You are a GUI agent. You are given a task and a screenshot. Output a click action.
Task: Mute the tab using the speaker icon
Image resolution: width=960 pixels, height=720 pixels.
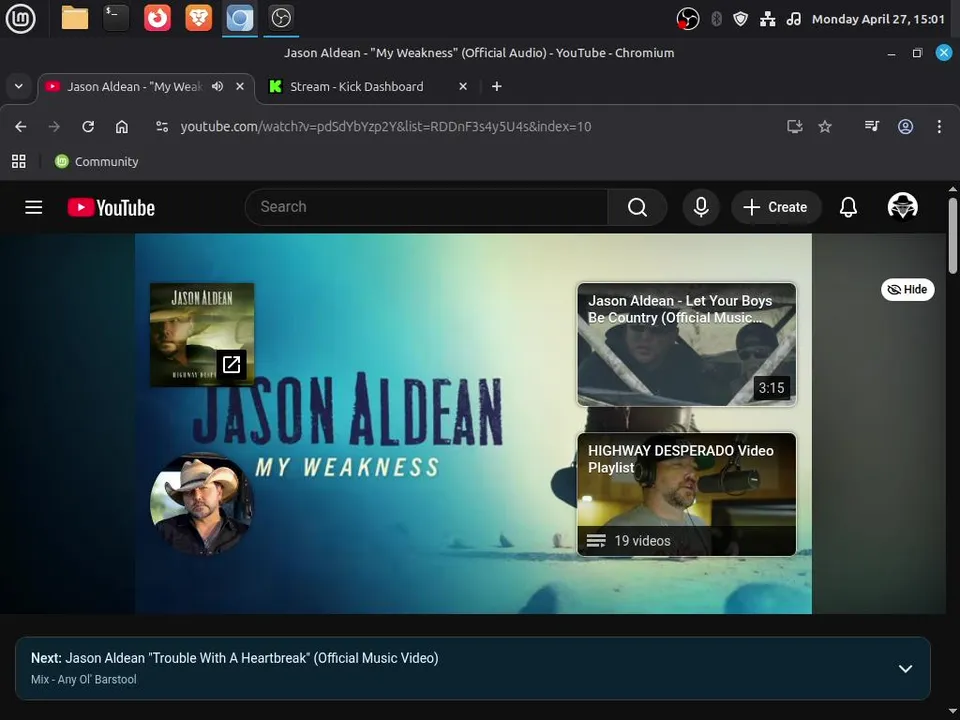click(217, 86)
